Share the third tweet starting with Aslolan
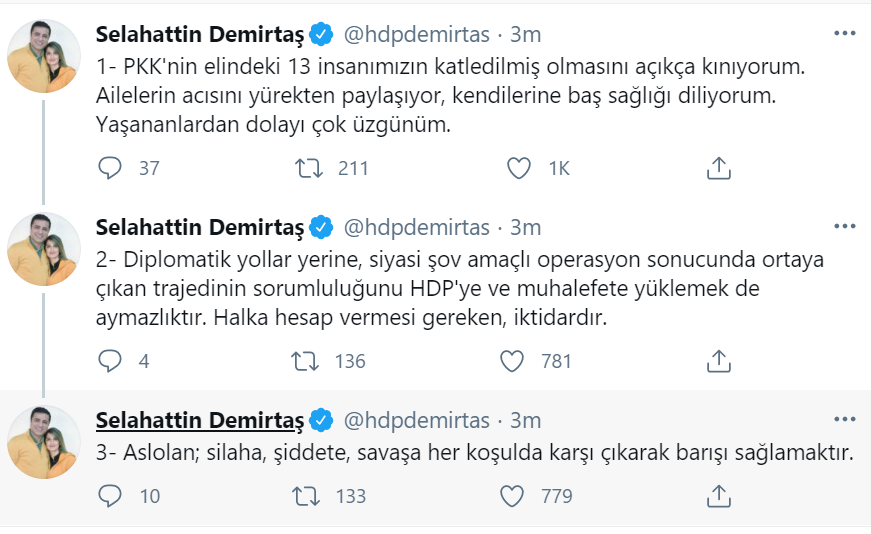This screenshot has width=871, height=534. (718, 495)
